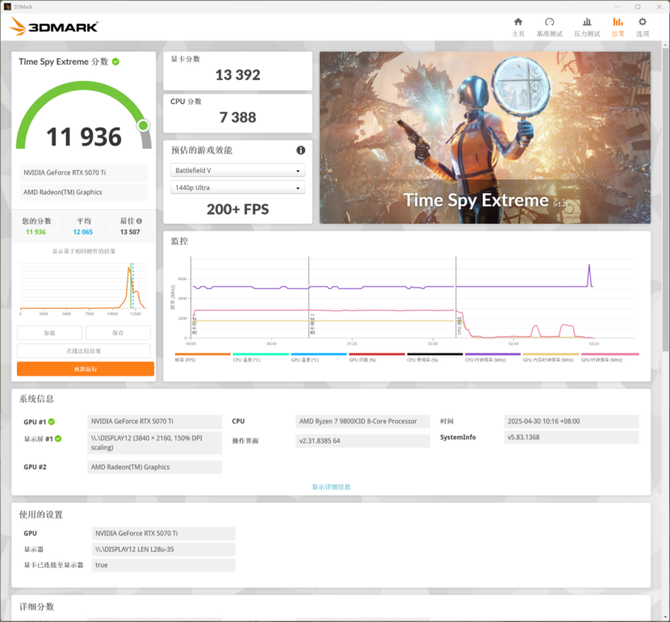Image resolution: width=670 pixels, height=622 pixels.
Task: Click the 加载 load button
Action: tap(50, 332)
